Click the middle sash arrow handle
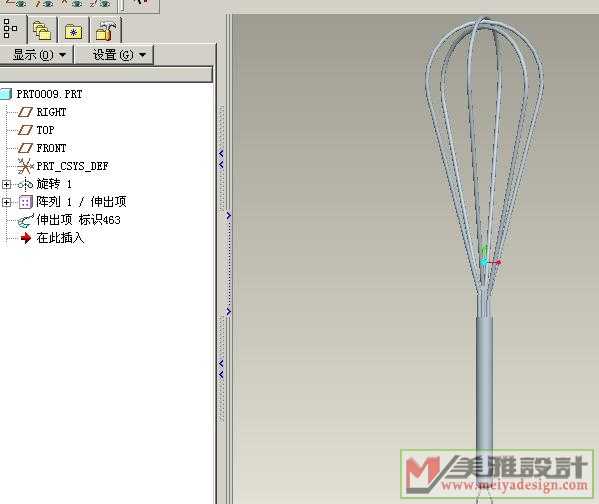599x504 pixels. [x=228, y=216]
